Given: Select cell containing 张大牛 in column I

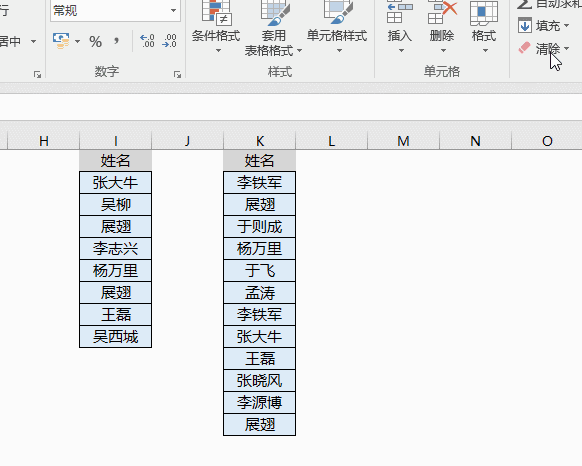Looking at the screenshot, I should click(x=115, y=182).
